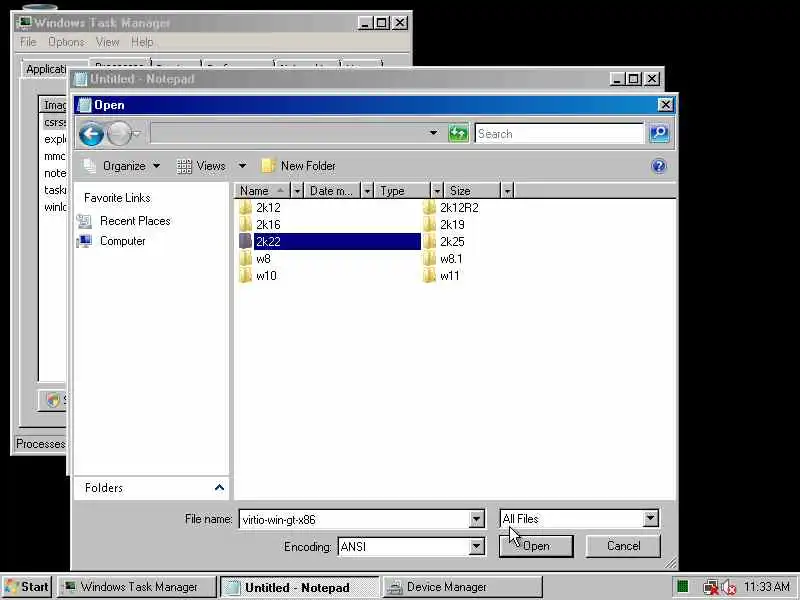Switch to Device Manager taskbar button
The width and height of the screenshot is (800, 600).
click(463, 587)
